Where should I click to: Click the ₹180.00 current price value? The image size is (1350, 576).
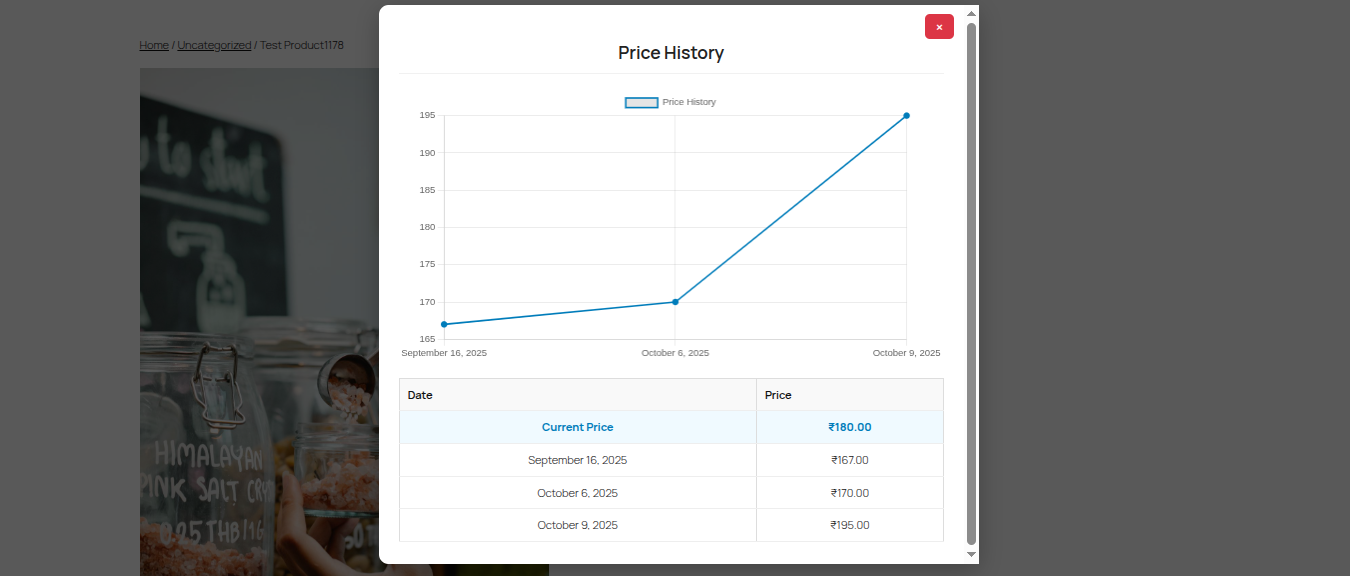[849, 427]
